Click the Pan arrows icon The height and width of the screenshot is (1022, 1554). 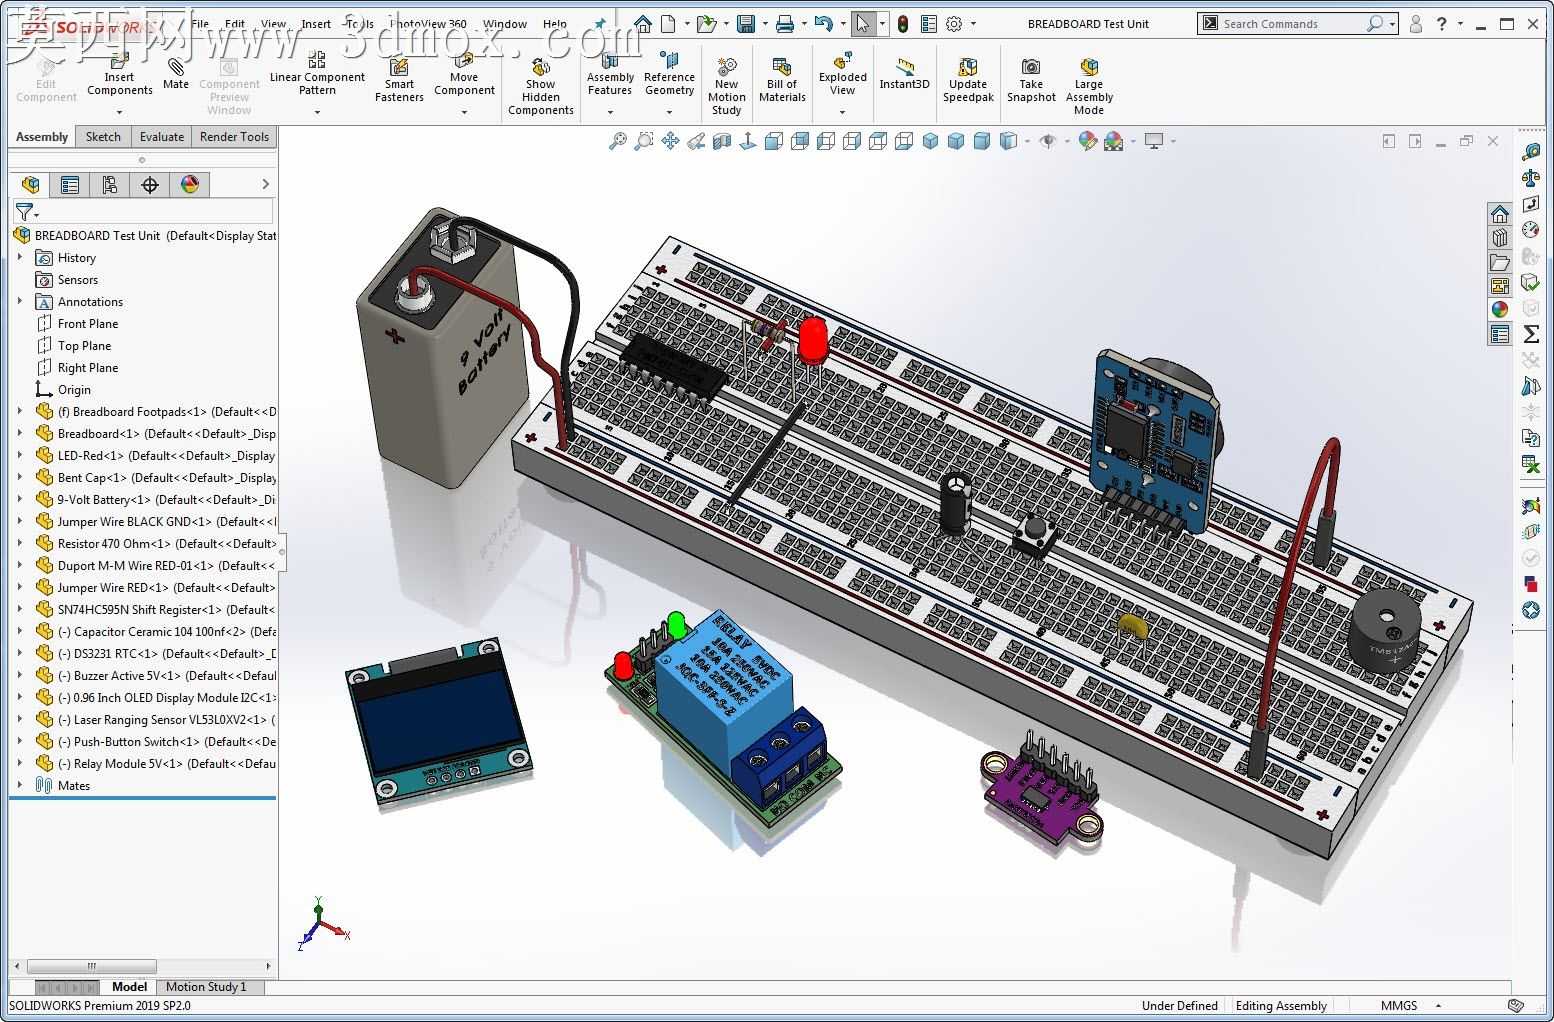[670, 142]
